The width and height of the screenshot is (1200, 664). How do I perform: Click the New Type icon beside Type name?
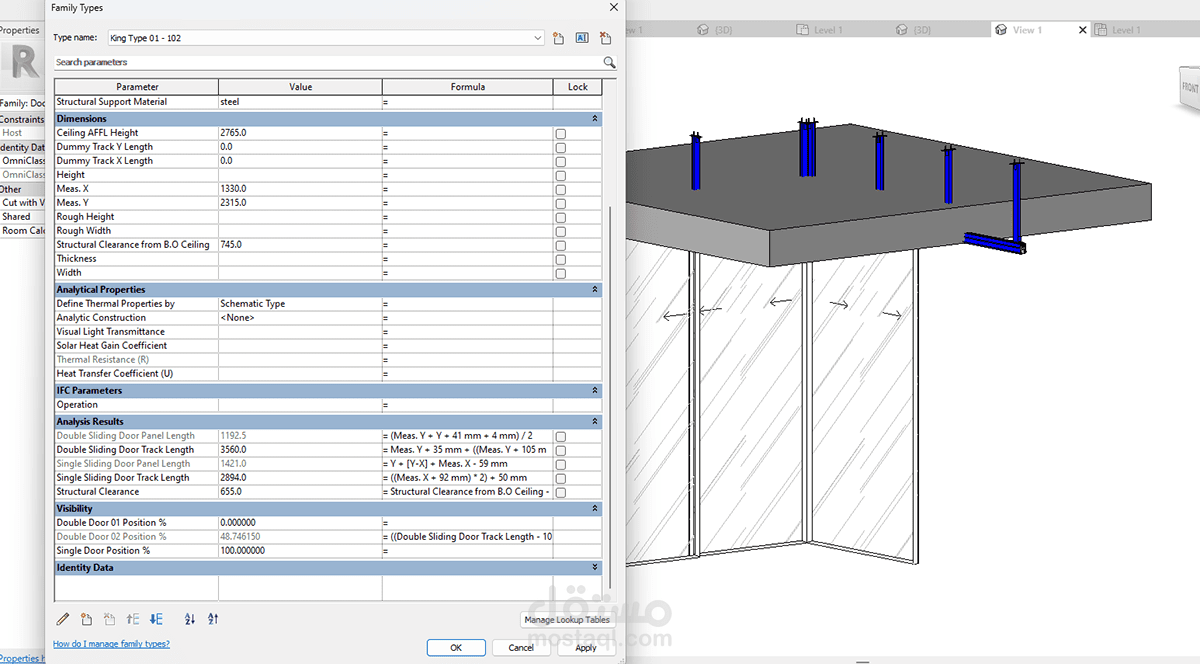pyautogui.click(x=559, y=38)
